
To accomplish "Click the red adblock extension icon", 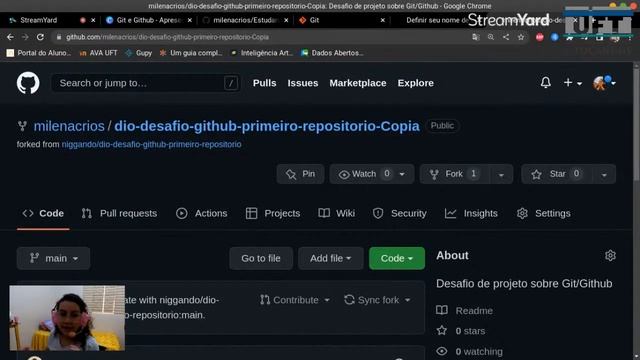I will (x=540, y=37).
